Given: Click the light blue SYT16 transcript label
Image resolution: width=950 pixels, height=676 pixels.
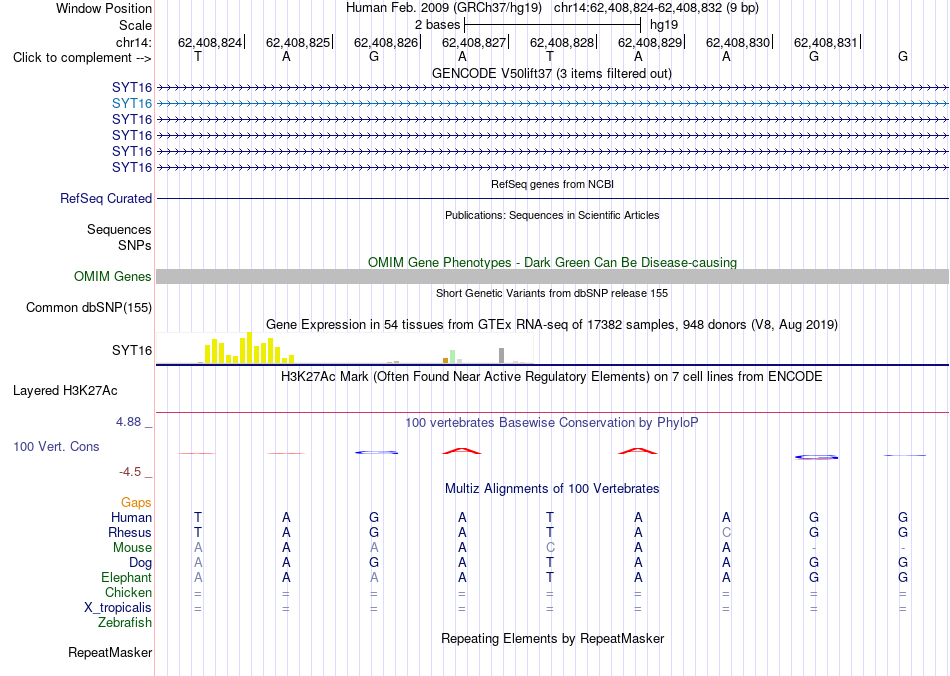Looking at the screenshot, I should 131,104.
